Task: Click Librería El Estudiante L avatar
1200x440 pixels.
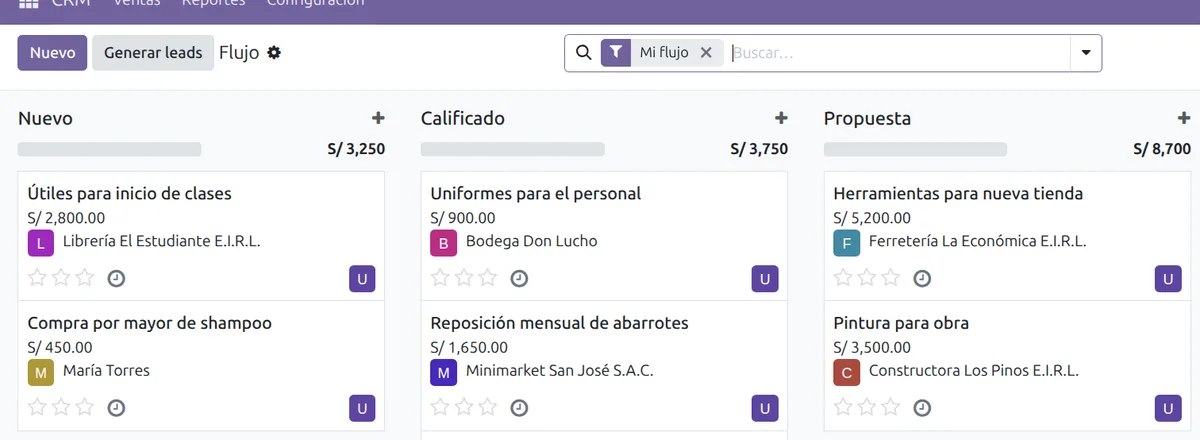Action: pos(41,243)
